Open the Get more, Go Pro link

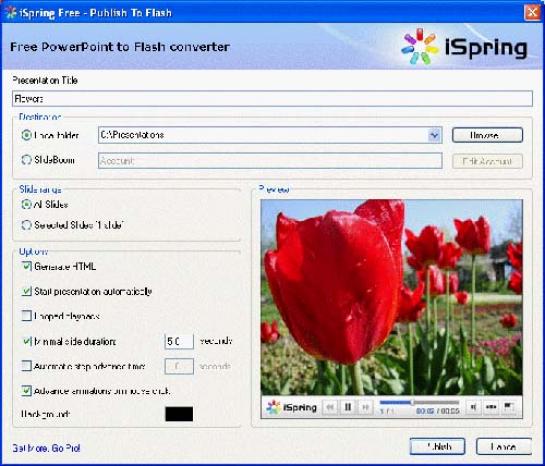pos(46,448)
